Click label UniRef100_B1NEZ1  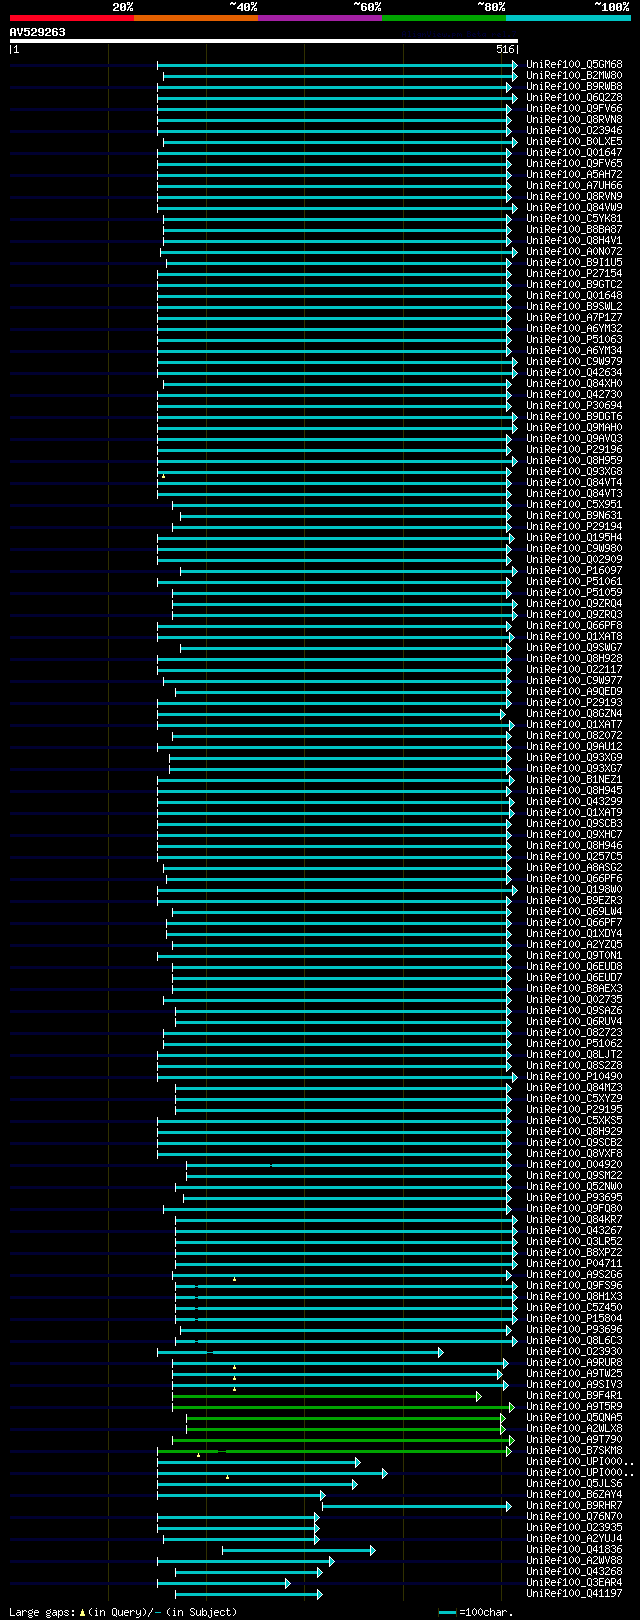click(x=574, y=780)
